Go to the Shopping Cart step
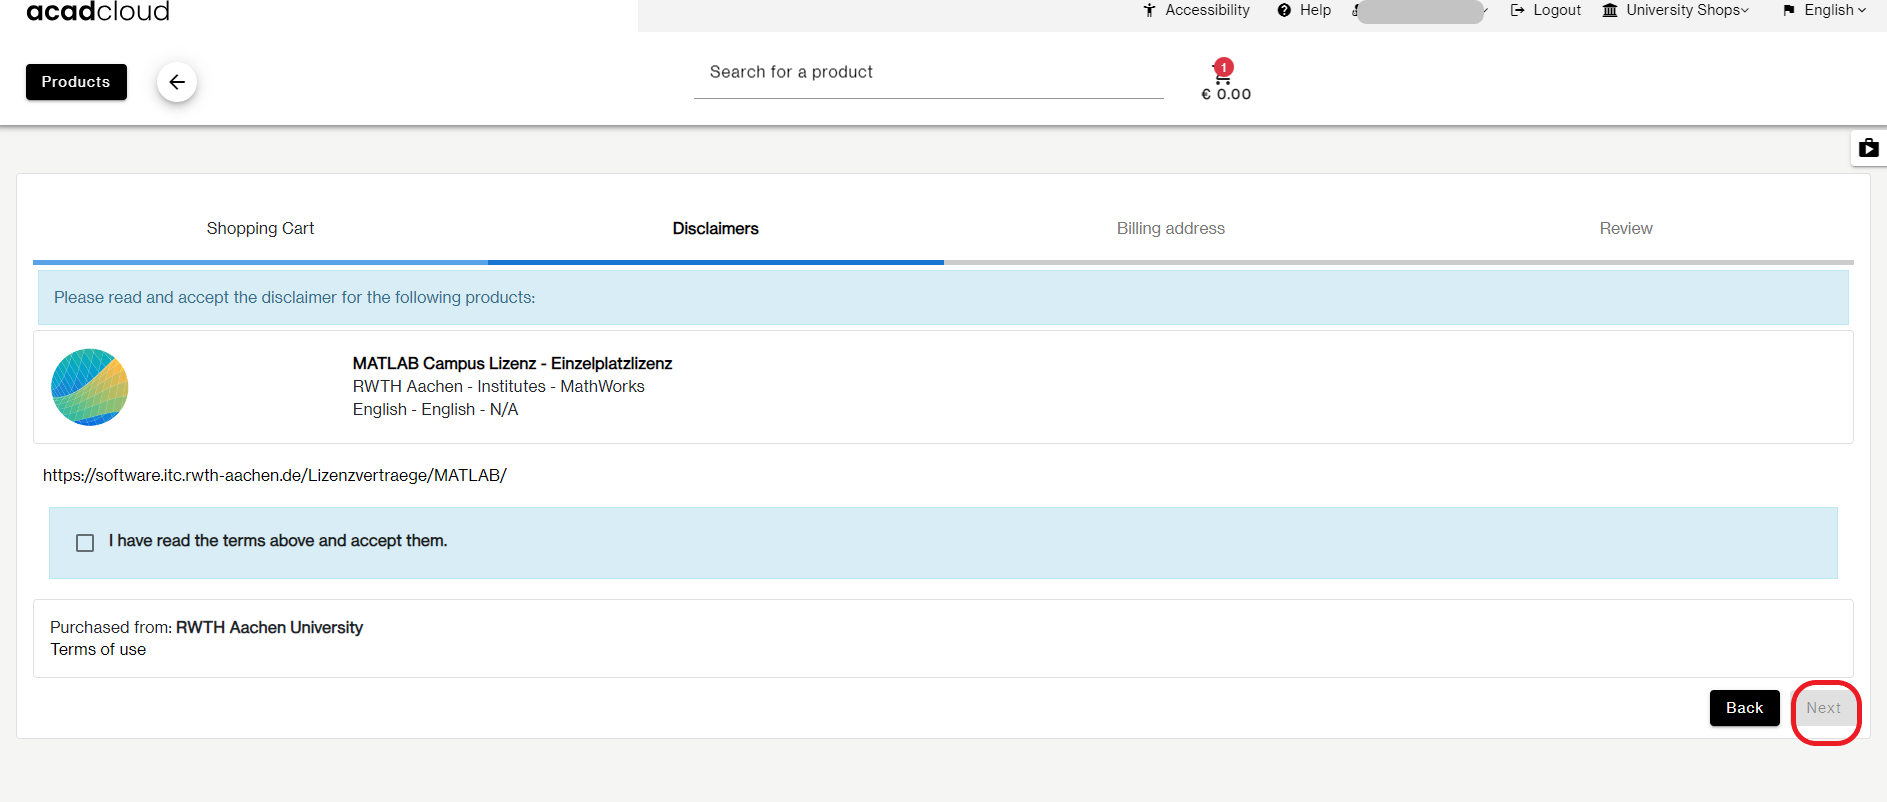Screen dimensions: 1887x802 coord(260,228)
